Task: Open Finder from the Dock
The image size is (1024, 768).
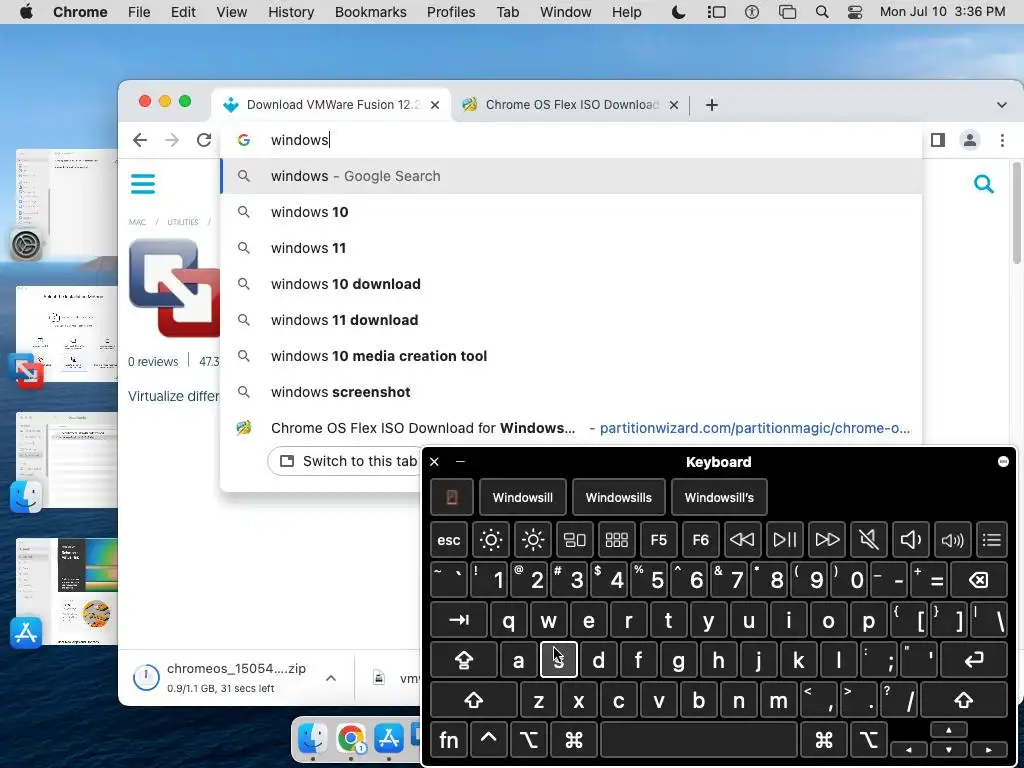Action: click(312, 739)
